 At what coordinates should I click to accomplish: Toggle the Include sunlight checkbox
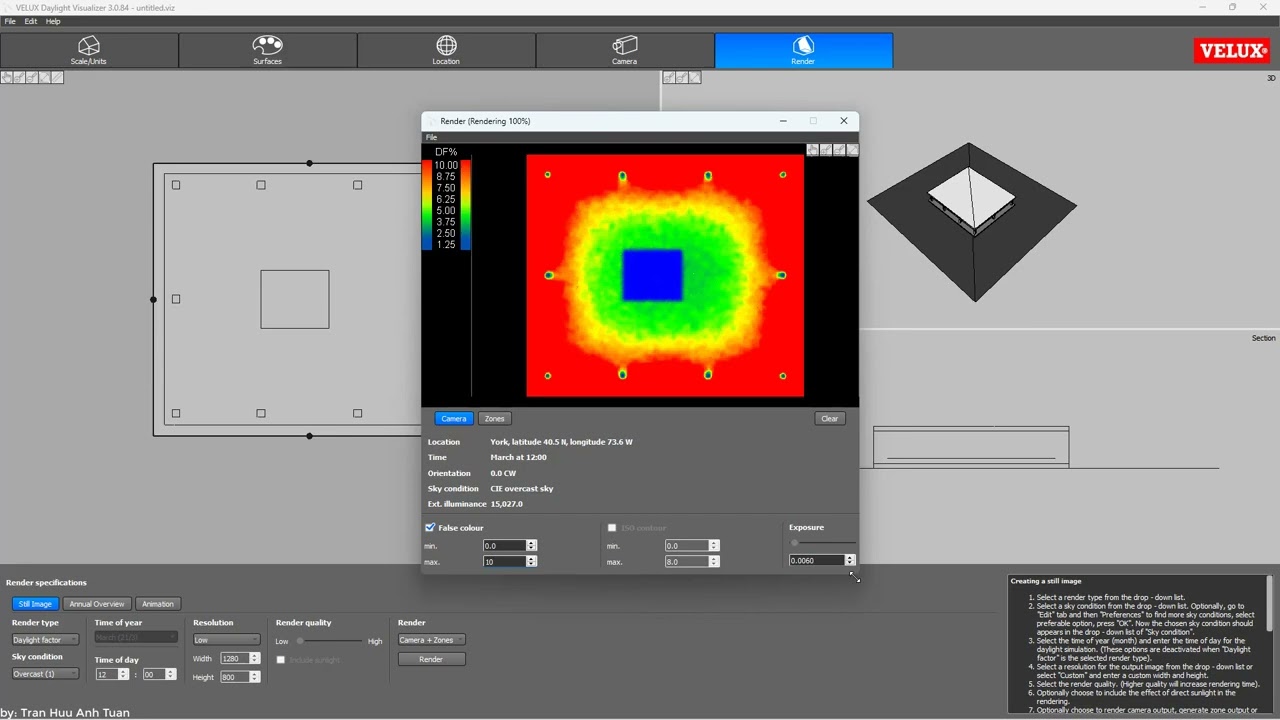281,660
